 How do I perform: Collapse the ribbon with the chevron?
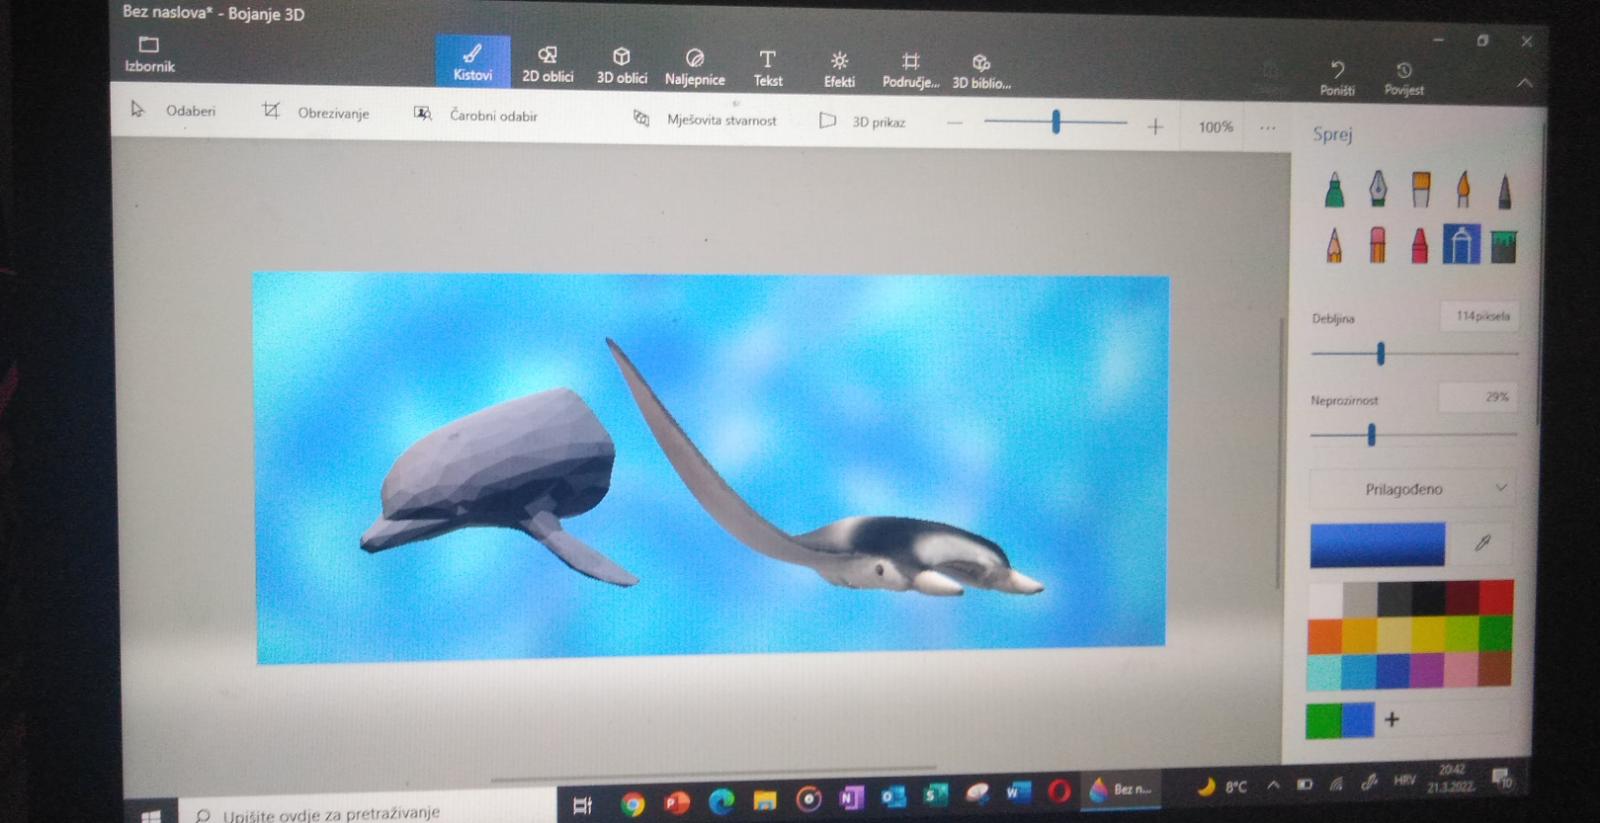1524,84
